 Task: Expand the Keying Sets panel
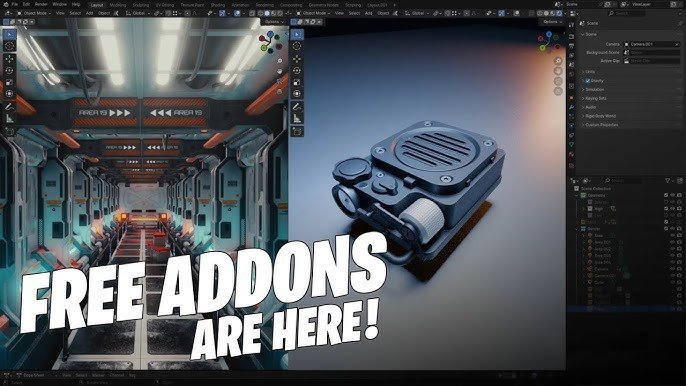(x=595, y=98)
